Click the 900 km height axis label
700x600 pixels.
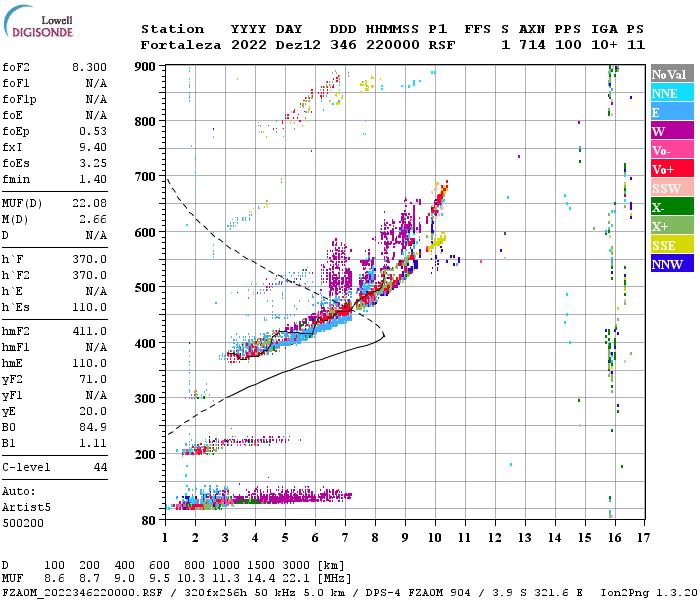click(x=145, y=67)
